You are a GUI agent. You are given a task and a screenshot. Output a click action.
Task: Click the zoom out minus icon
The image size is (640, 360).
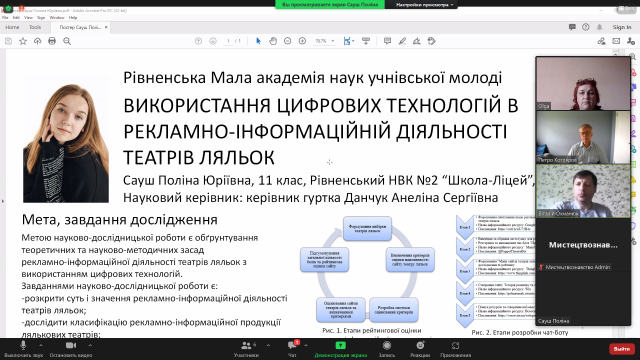click(287, 41)
